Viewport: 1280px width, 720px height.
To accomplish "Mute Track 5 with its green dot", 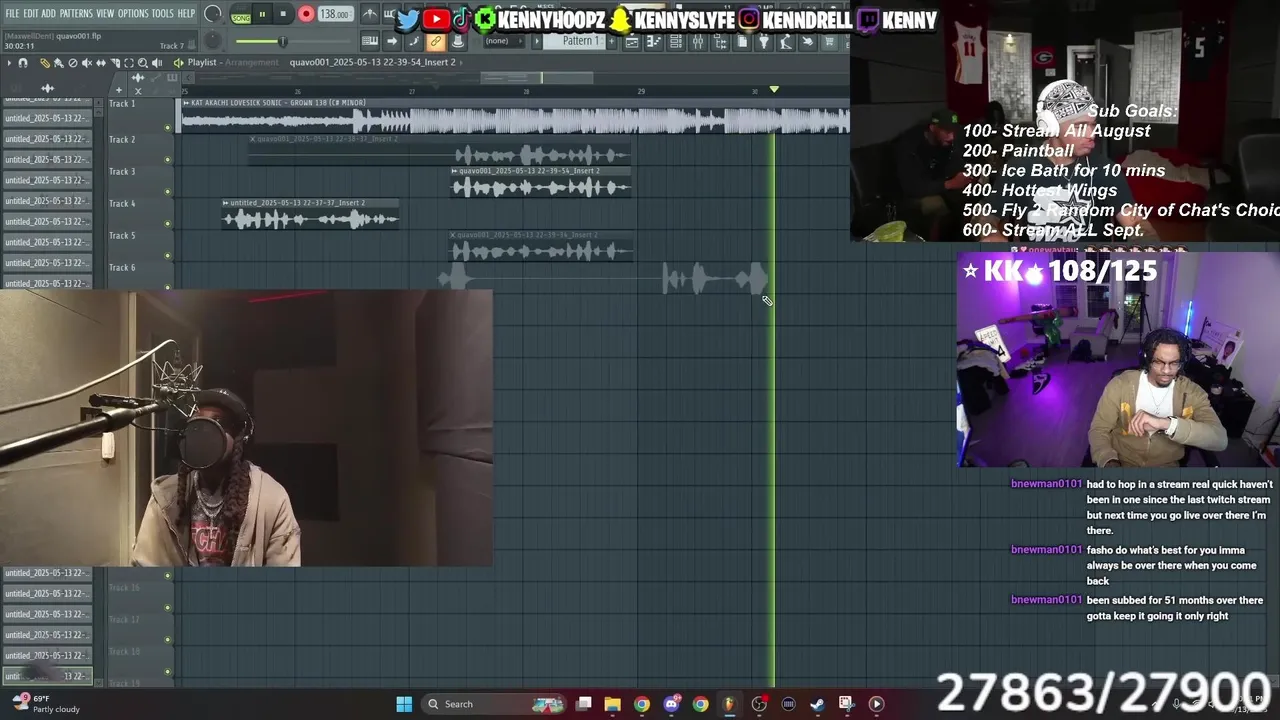I will point(167,256).
